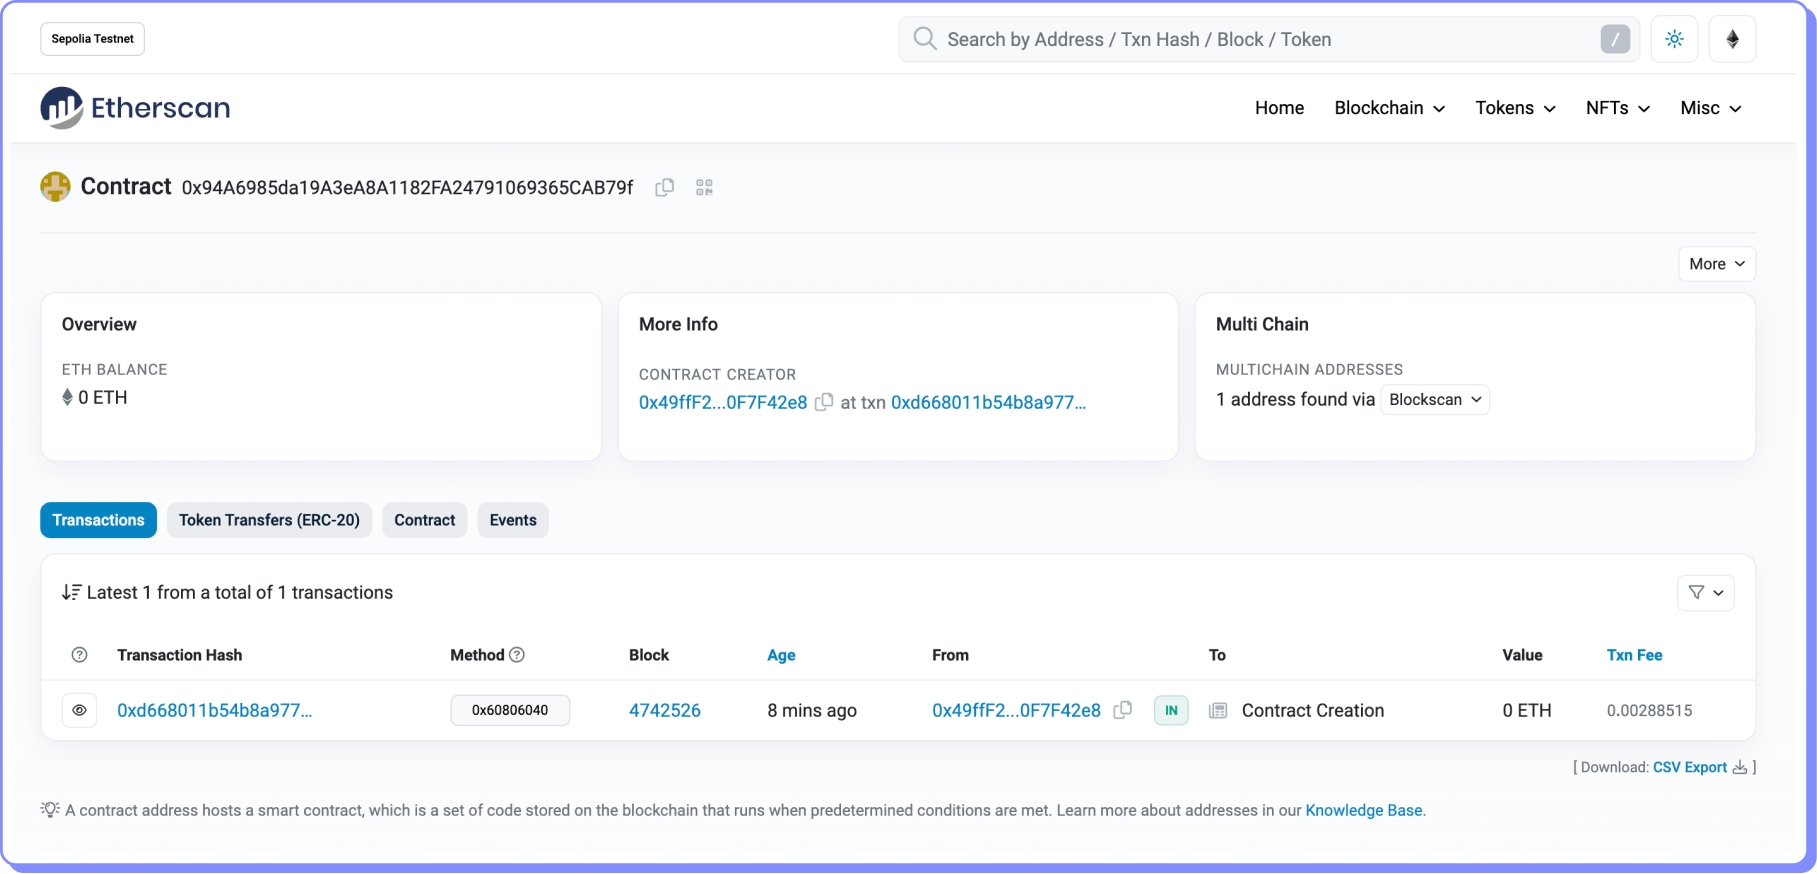Copy the From address in transaction row
This screenshot has height=874, width=1817.
click(1123, 710)
